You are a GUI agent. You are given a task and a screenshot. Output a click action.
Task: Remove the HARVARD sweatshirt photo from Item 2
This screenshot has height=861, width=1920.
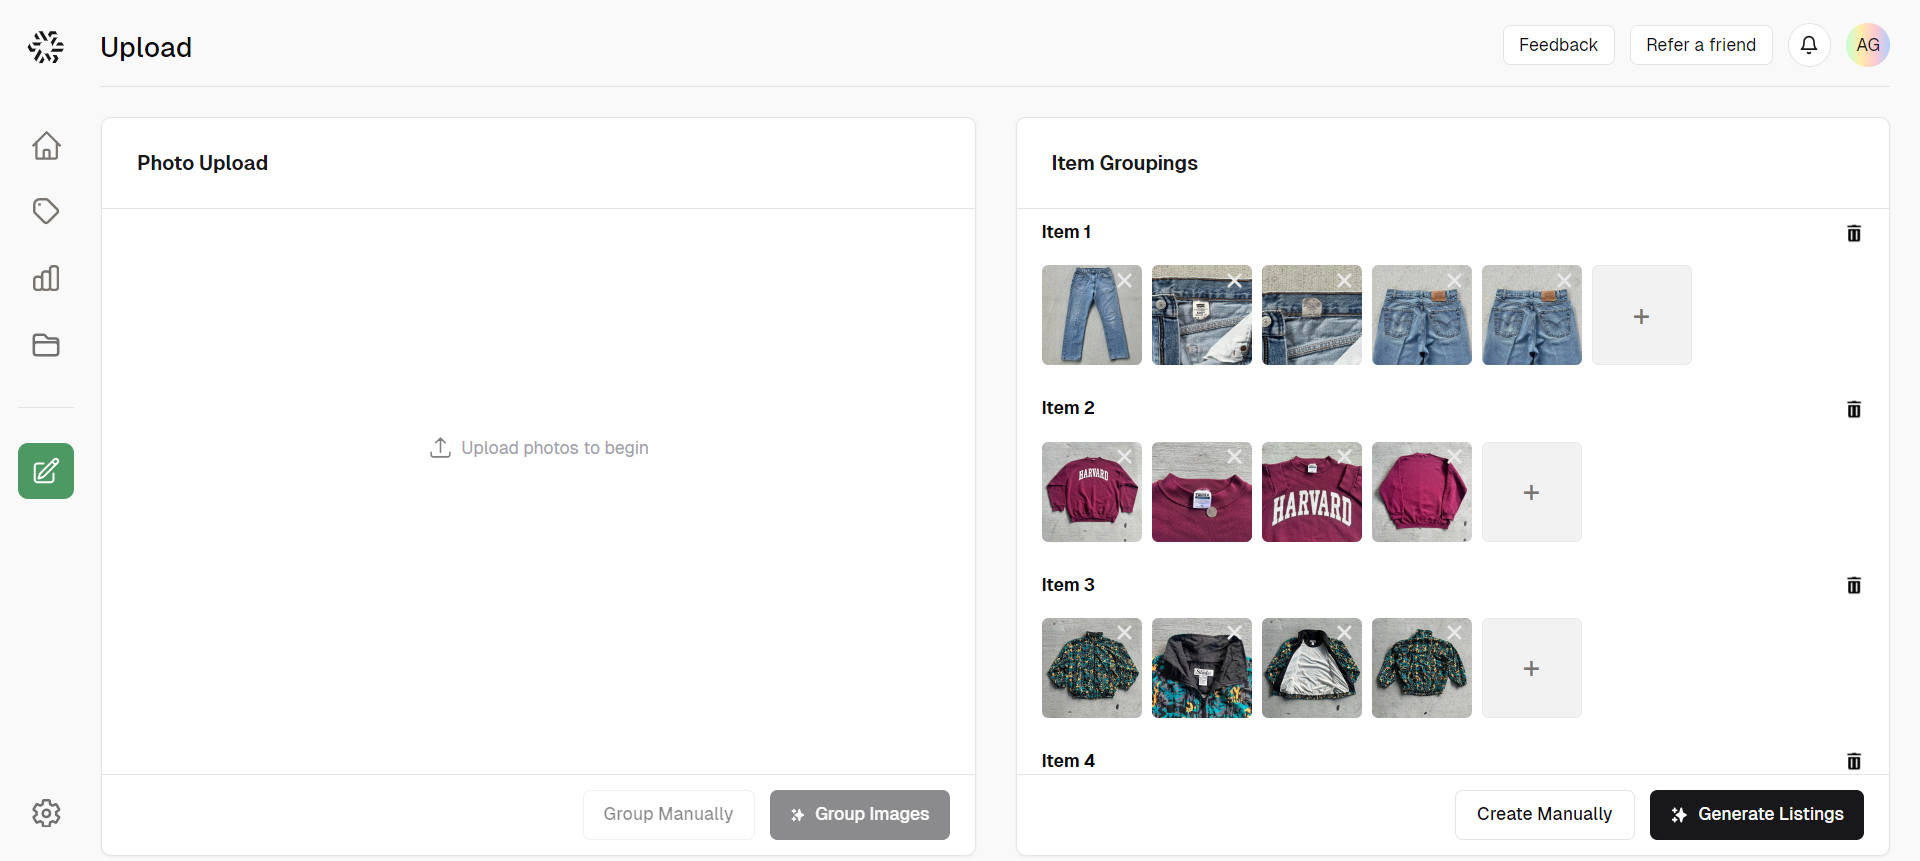pos(1124,456)
